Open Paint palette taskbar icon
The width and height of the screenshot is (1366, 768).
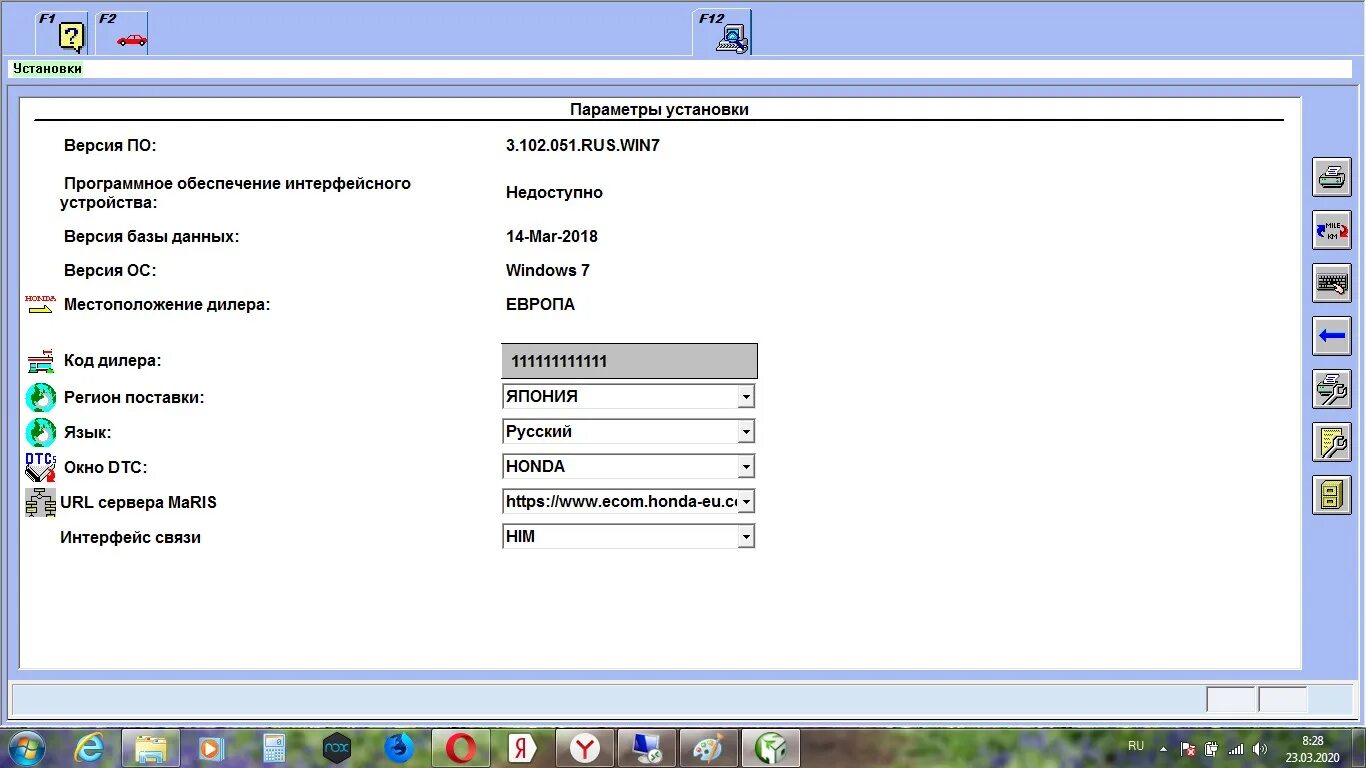point(708,748)
